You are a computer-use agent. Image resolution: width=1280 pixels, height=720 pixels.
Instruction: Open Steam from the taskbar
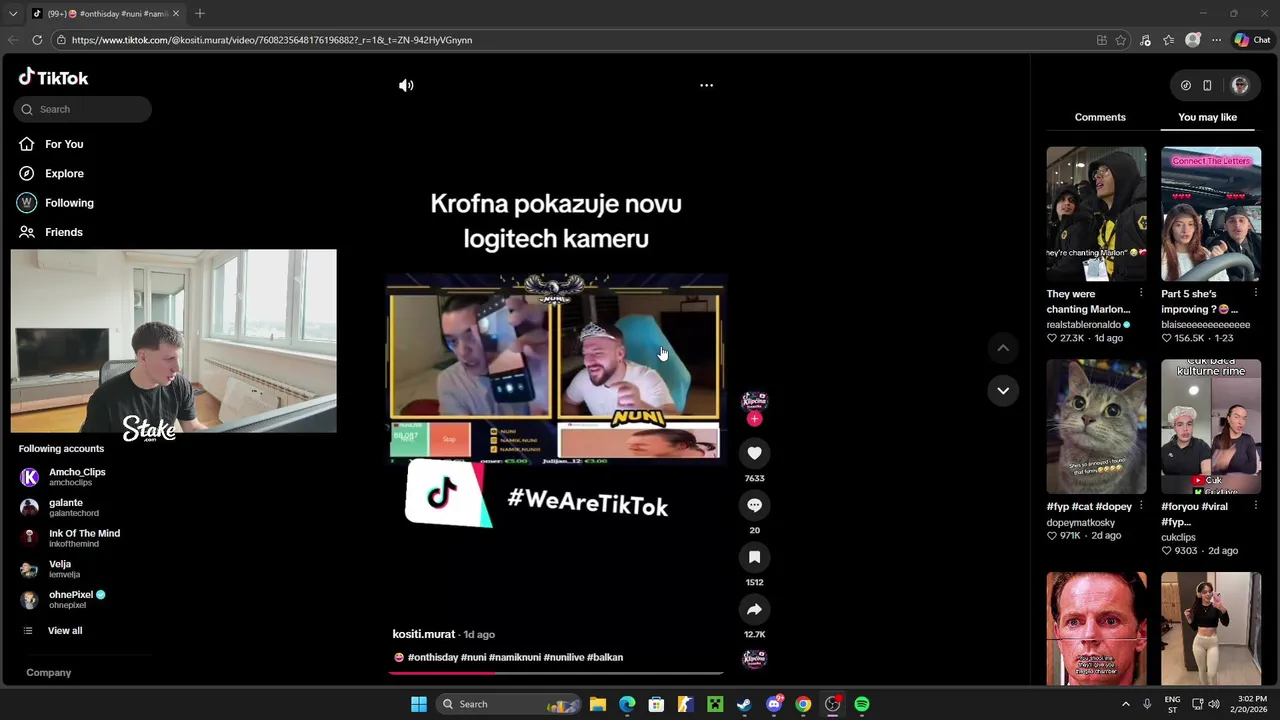pos(744,704)
